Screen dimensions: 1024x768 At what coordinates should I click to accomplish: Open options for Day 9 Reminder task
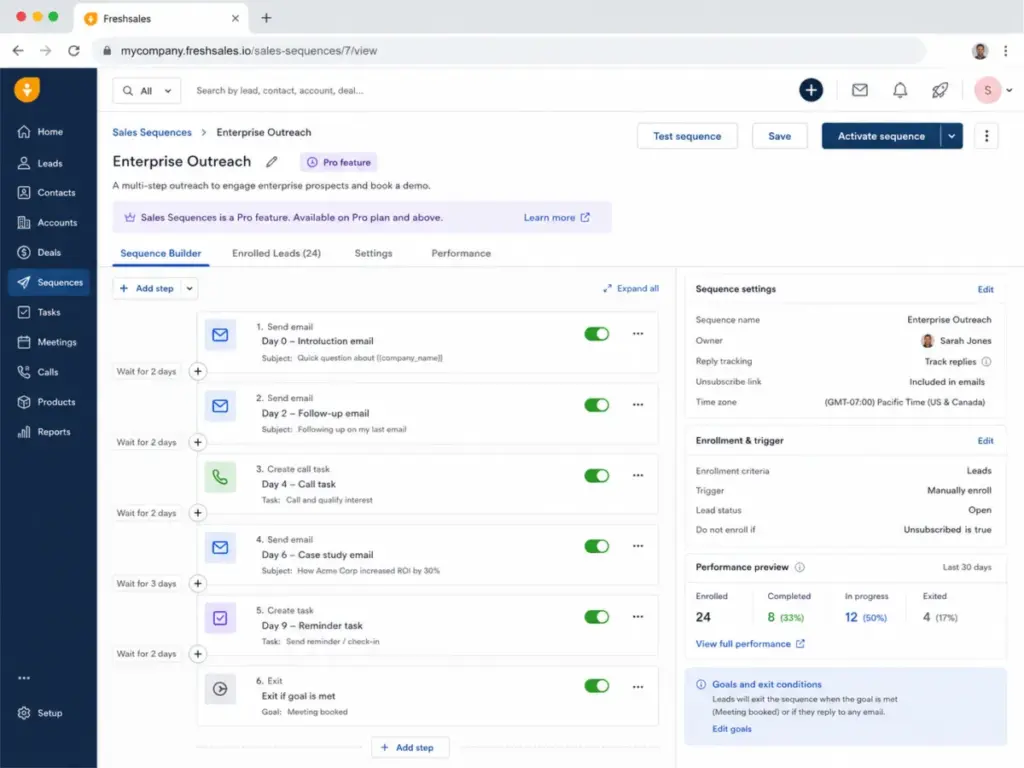[x=637, y=617]
